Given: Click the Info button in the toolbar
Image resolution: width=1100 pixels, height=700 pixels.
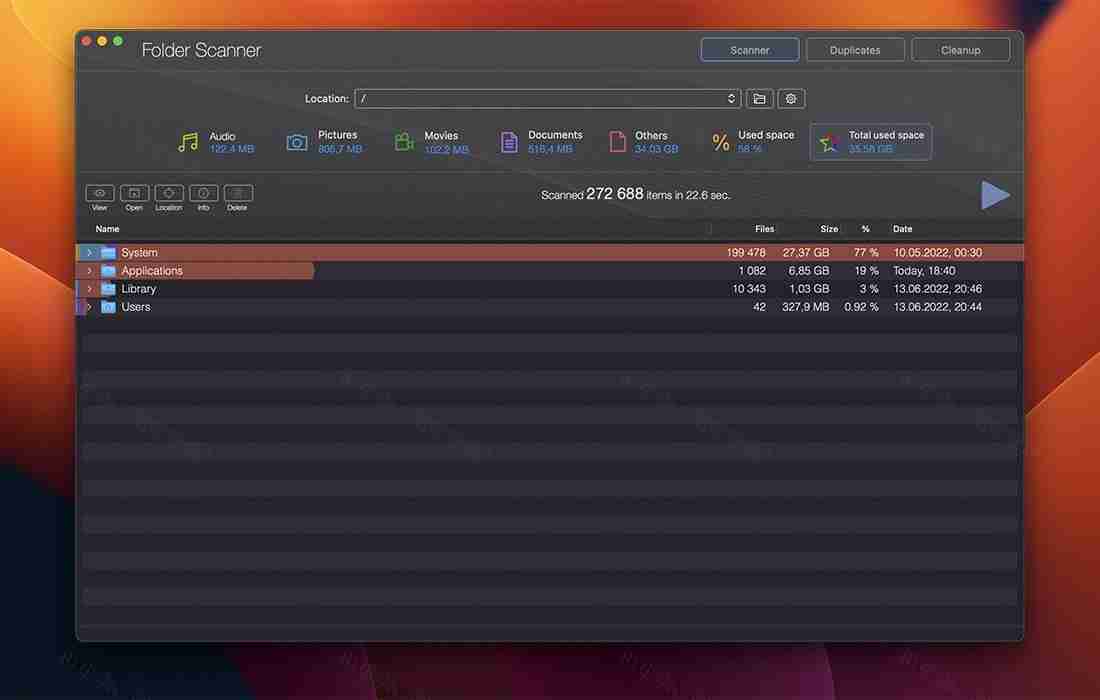Looking at the screenshot, I should [x=203, y=195].
